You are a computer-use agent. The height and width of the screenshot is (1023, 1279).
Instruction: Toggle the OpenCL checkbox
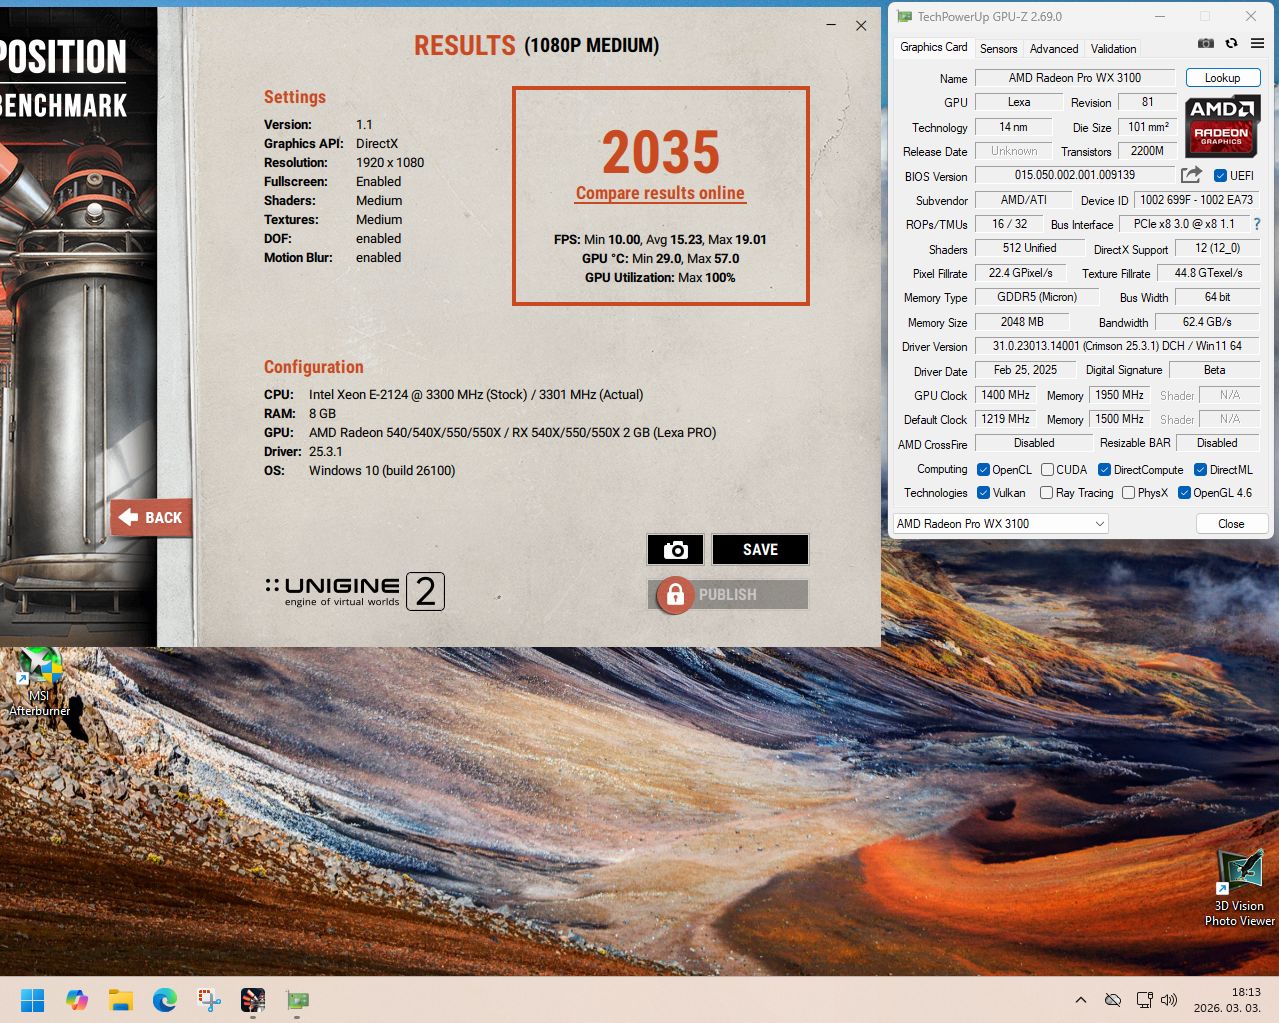pos(983,470)
